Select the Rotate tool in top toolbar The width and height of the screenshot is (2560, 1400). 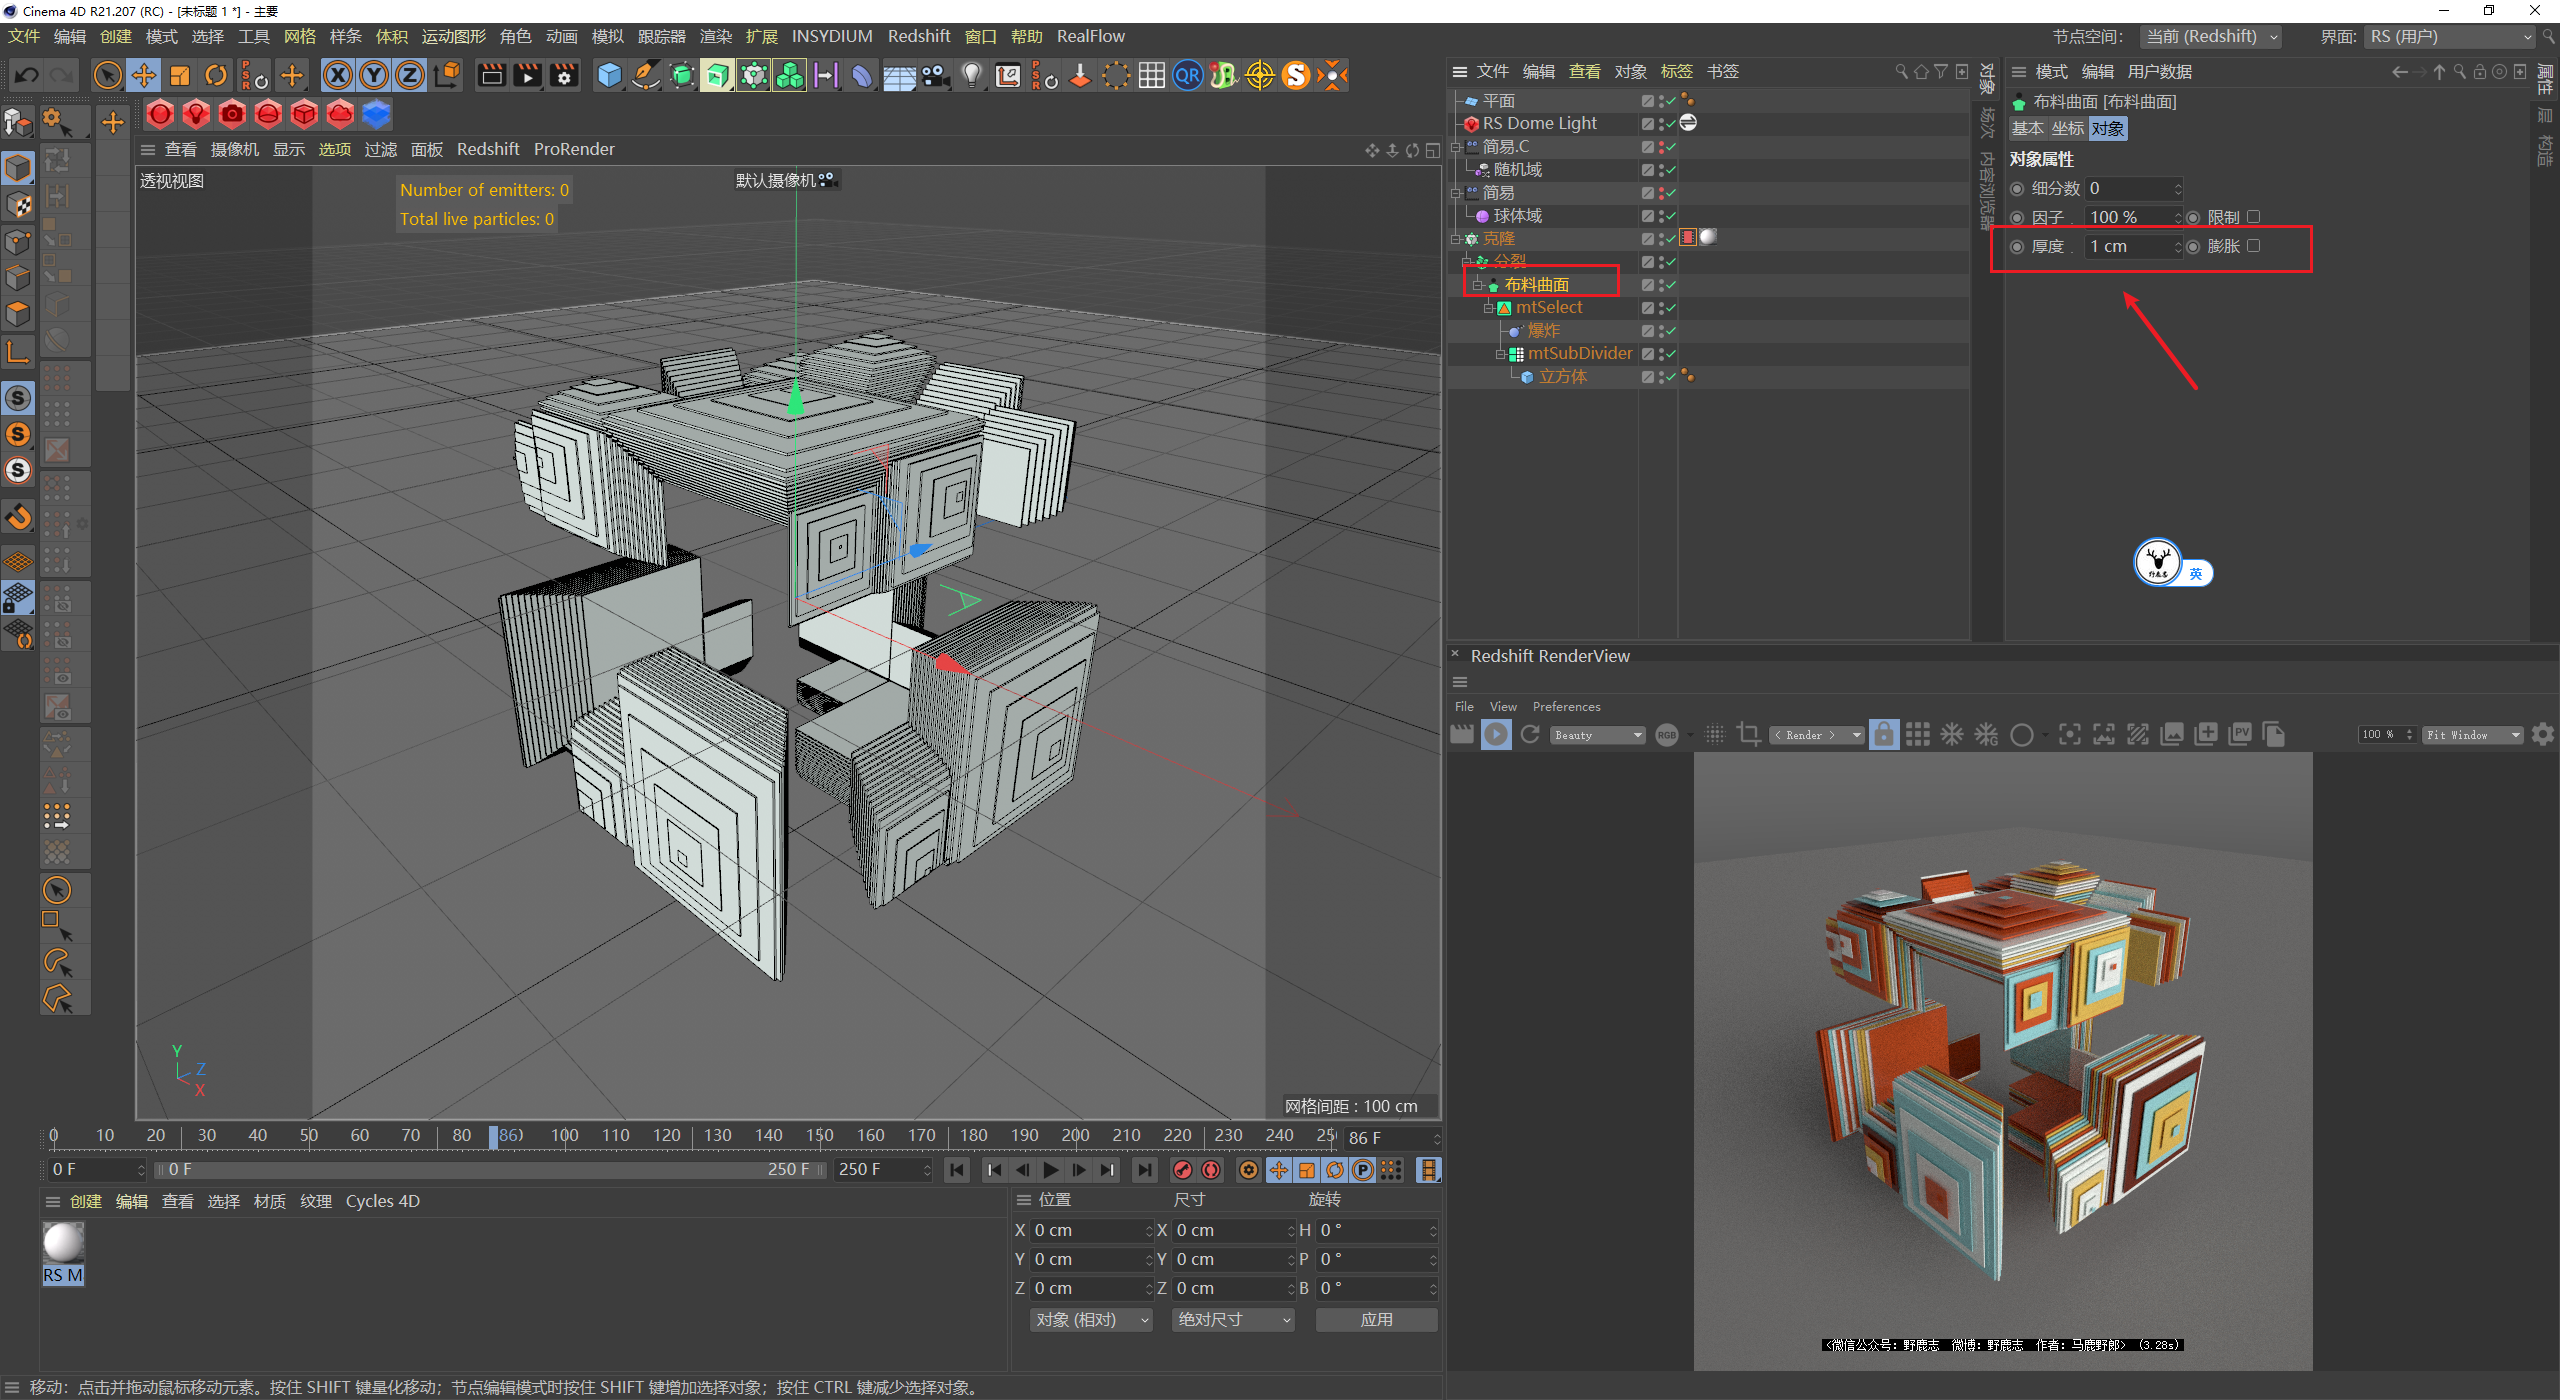(x=216, y=75)
